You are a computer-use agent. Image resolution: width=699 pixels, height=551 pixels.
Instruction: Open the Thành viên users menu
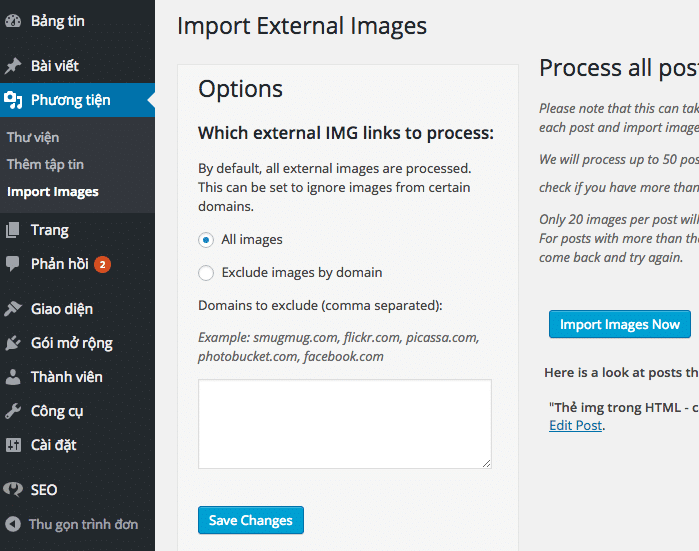[66, 377]
